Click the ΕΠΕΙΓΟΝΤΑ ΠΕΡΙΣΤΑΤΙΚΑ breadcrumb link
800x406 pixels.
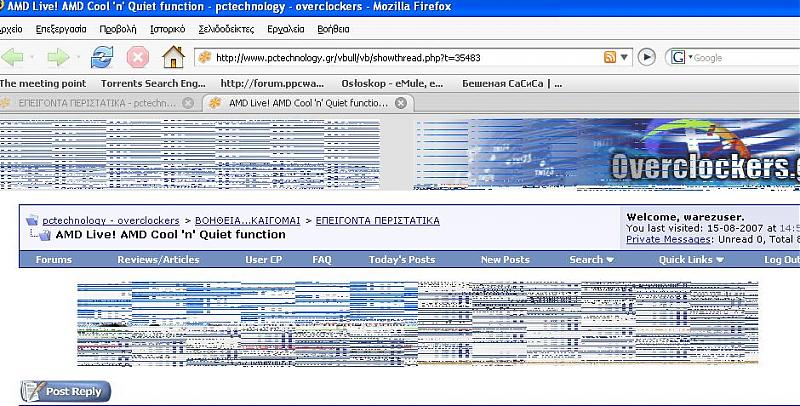coord(378,220)
